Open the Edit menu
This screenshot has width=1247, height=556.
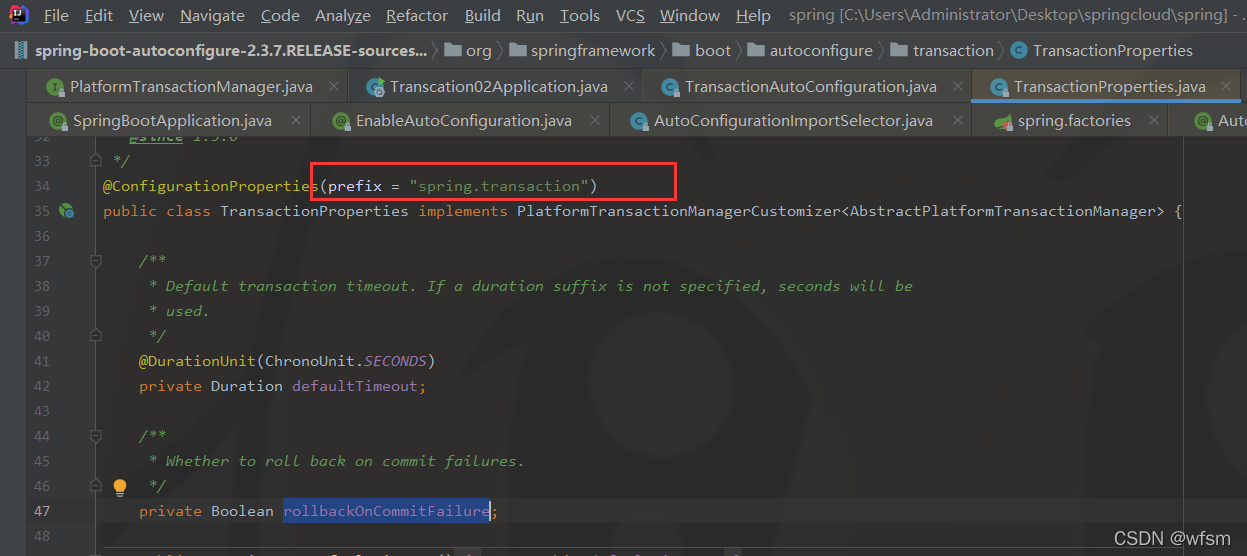[99, 16]
